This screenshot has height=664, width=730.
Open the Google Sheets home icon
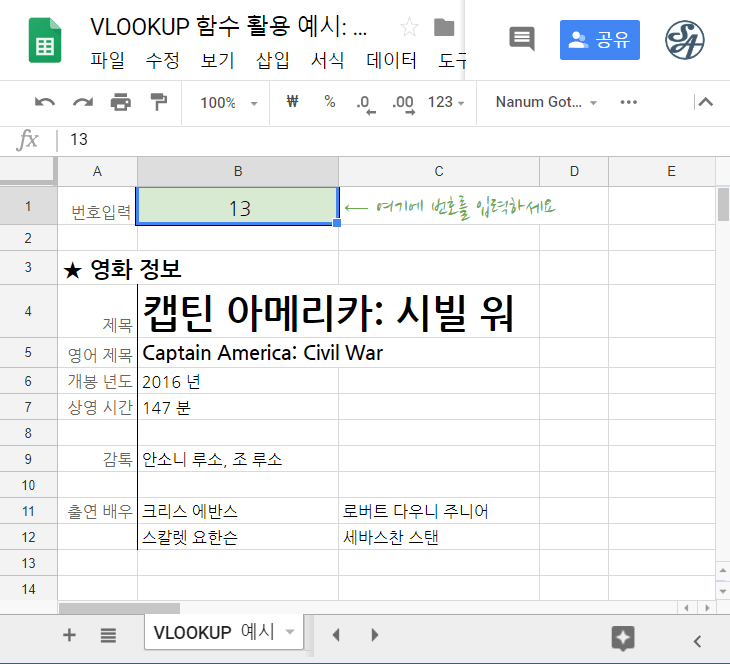click(45, 40)
